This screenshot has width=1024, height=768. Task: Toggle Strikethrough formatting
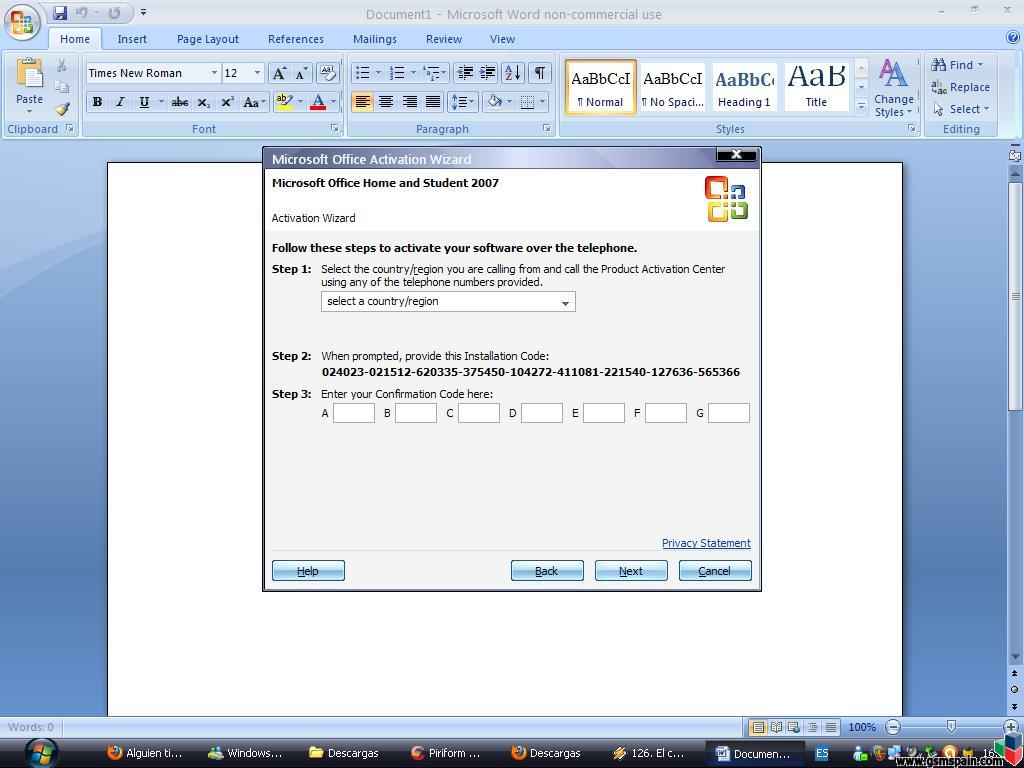point(180,102)
